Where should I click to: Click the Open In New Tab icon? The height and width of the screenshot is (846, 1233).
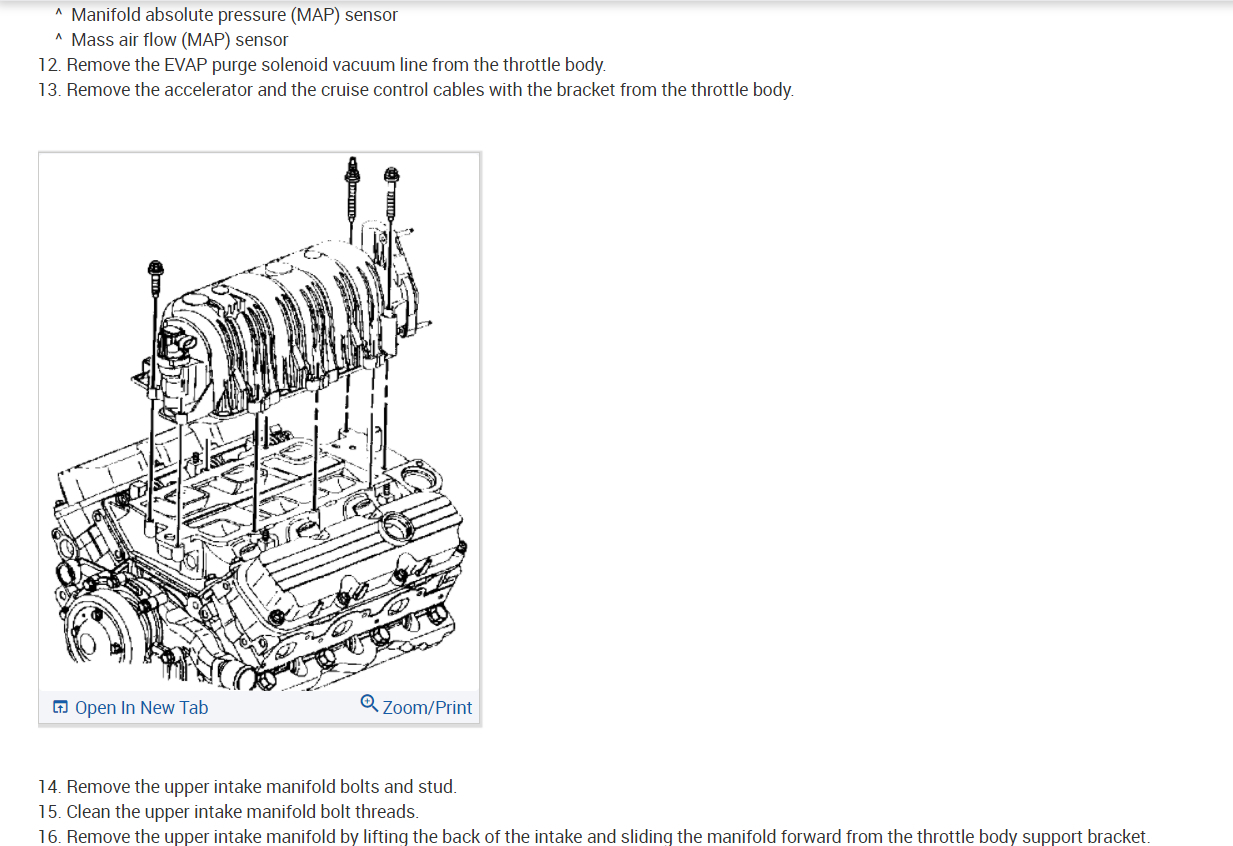(x=60, y=708)
